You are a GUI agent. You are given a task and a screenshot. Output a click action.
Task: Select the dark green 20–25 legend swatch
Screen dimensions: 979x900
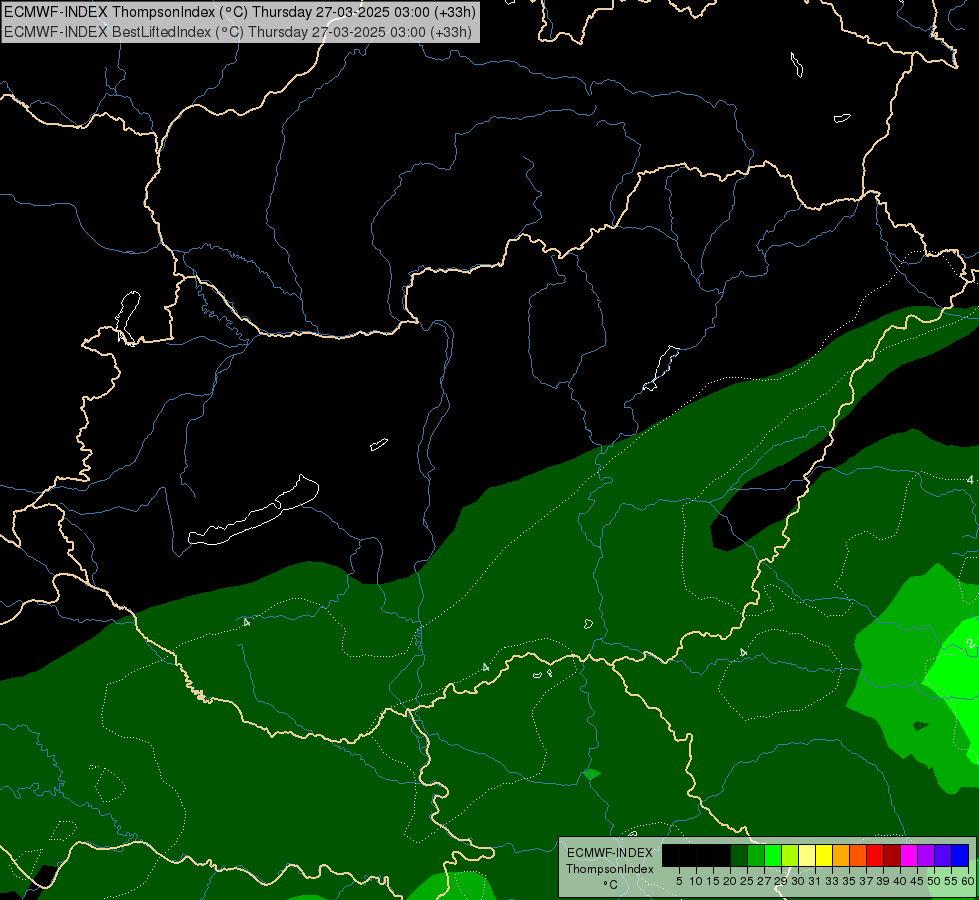739,855
